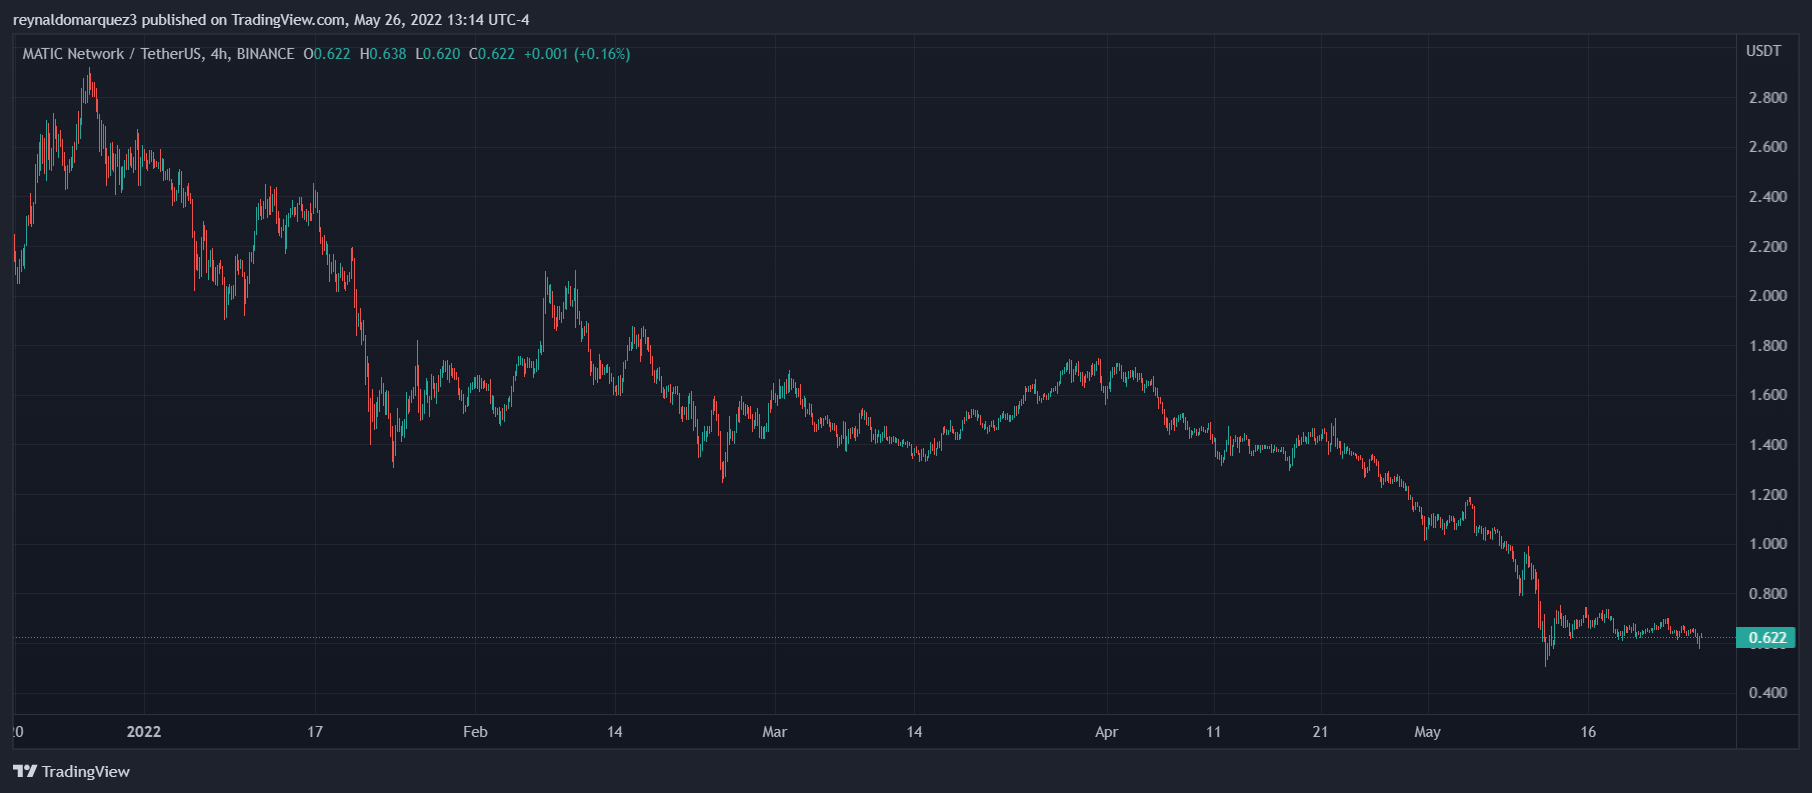
Task: Click the green 0.622 current price tag
Action: tap(1766, 638)
